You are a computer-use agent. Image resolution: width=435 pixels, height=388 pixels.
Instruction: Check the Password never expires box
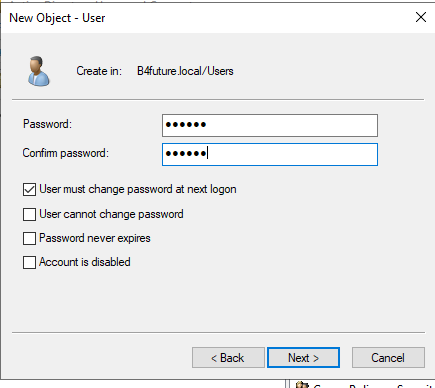click(x=29, y=238)
